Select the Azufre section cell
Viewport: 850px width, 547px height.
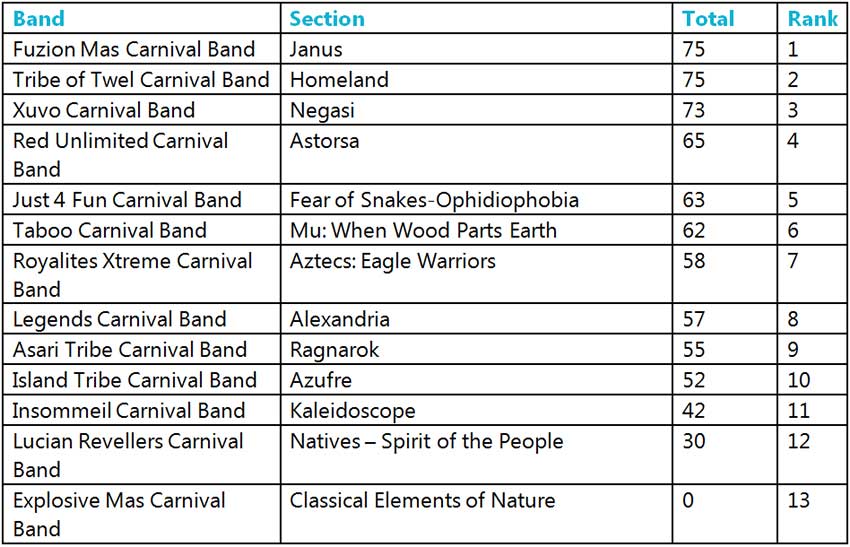point(320,380)
